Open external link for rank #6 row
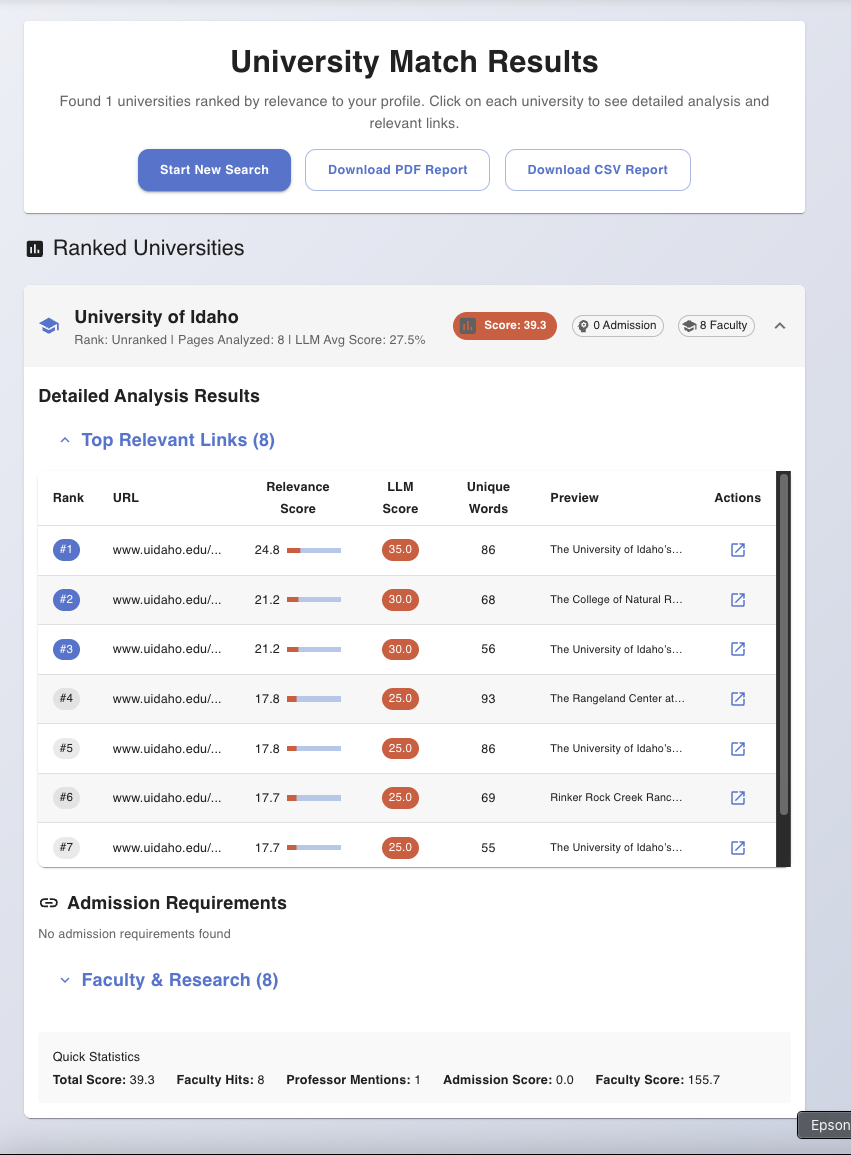This screenshot has height=1155, width=851. [x=738, y=798]
